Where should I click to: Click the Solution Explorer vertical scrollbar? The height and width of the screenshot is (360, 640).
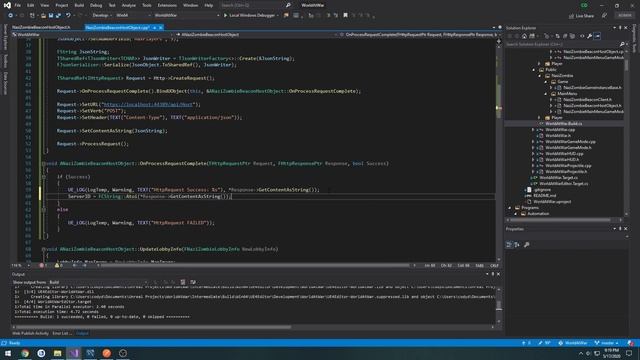pos(626,64)
